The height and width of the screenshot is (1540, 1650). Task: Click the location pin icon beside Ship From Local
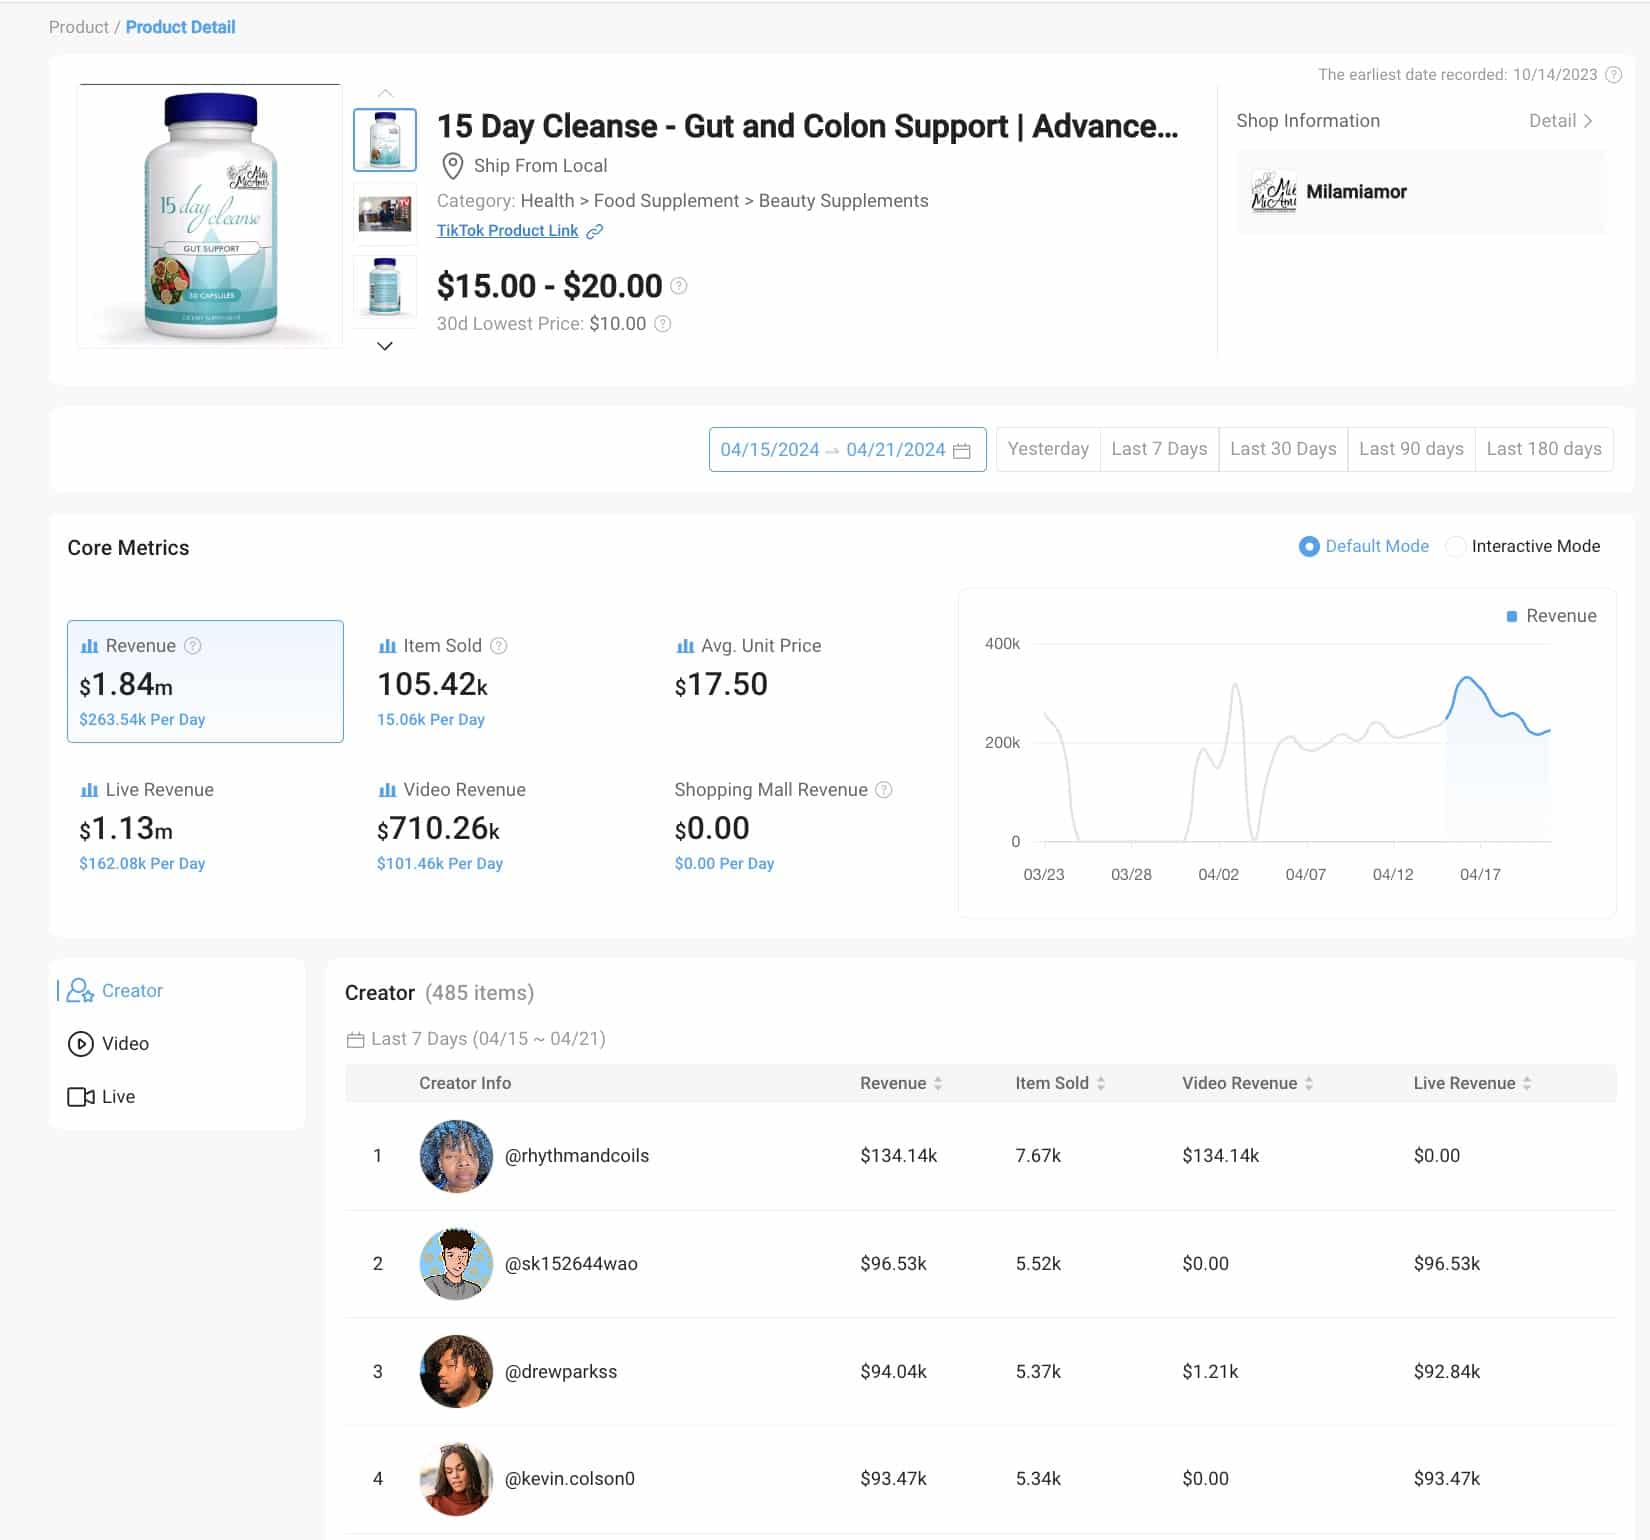(453, 166)
